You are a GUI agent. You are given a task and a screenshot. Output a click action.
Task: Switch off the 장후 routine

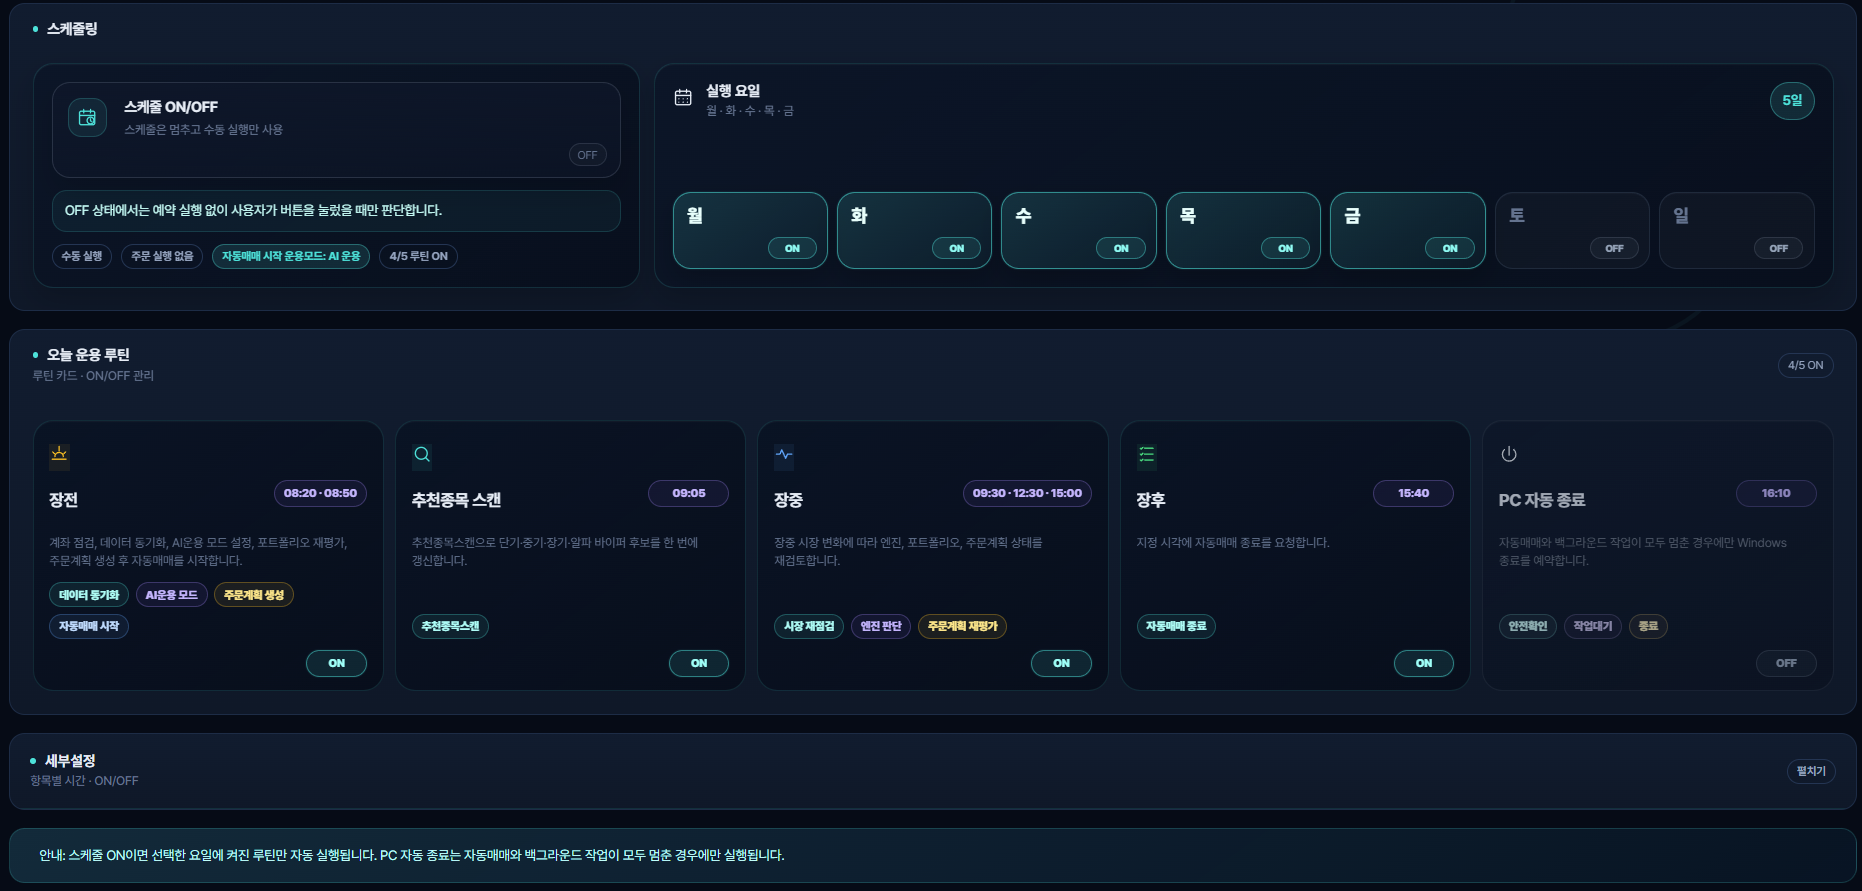click(x=1424, y=663)
